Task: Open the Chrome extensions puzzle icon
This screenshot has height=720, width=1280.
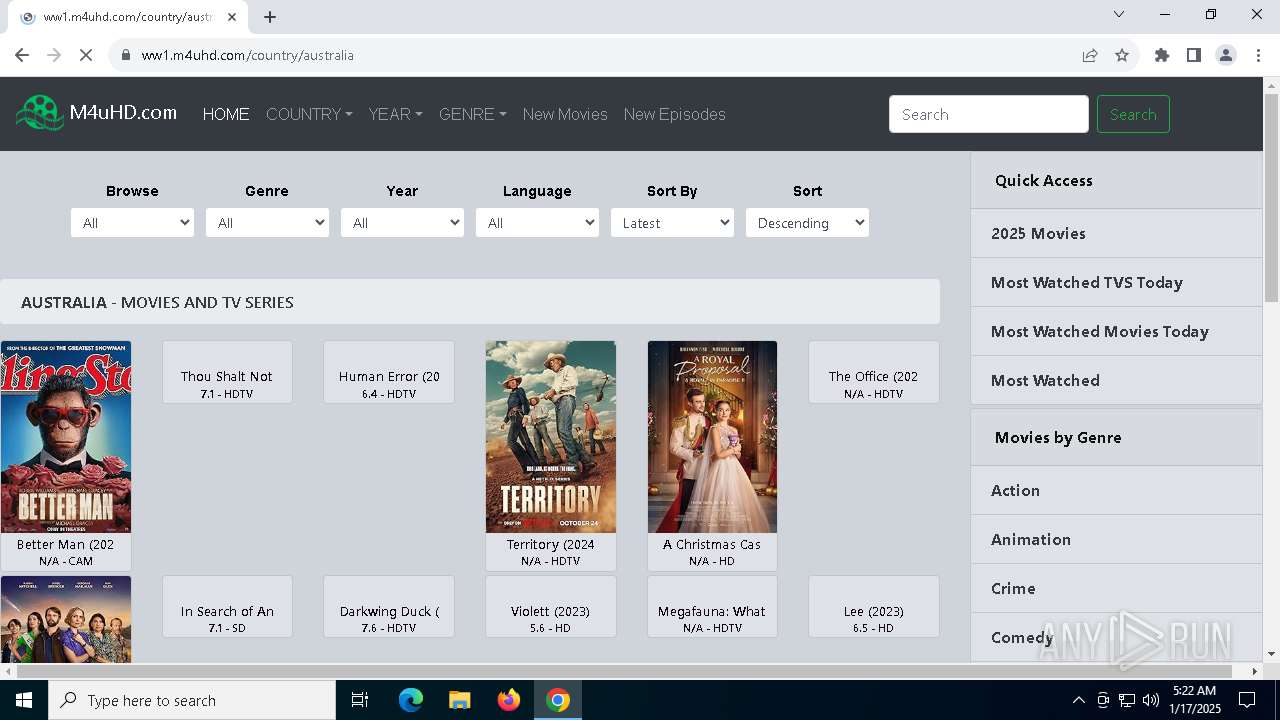Action: (x=1162, y=55)
